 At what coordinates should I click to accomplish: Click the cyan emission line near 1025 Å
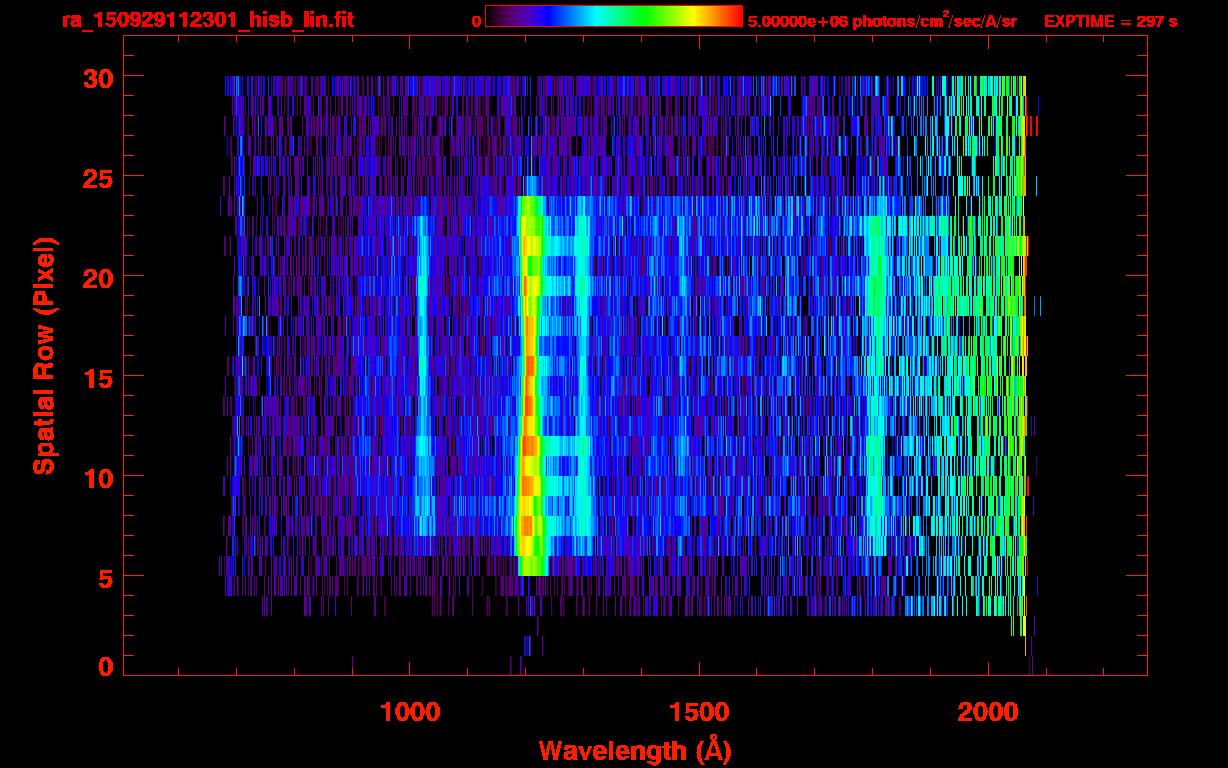(x=423, y=375)
